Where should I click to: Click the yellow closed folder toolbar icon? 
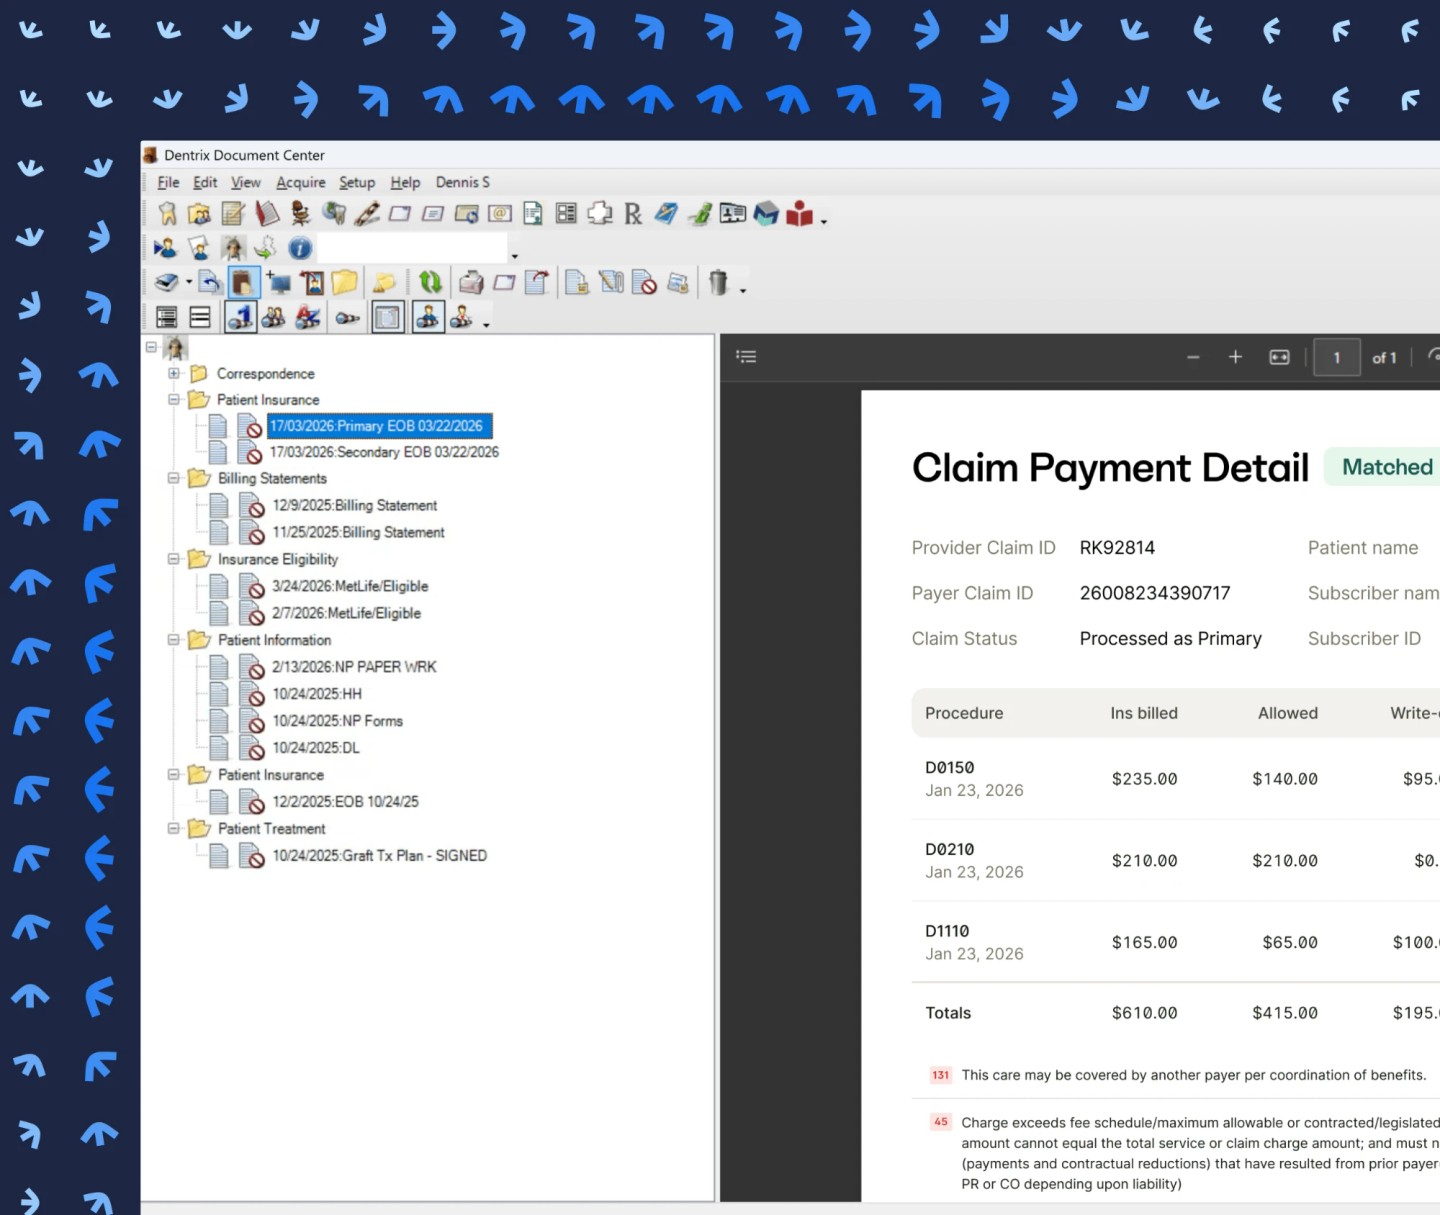345,283
